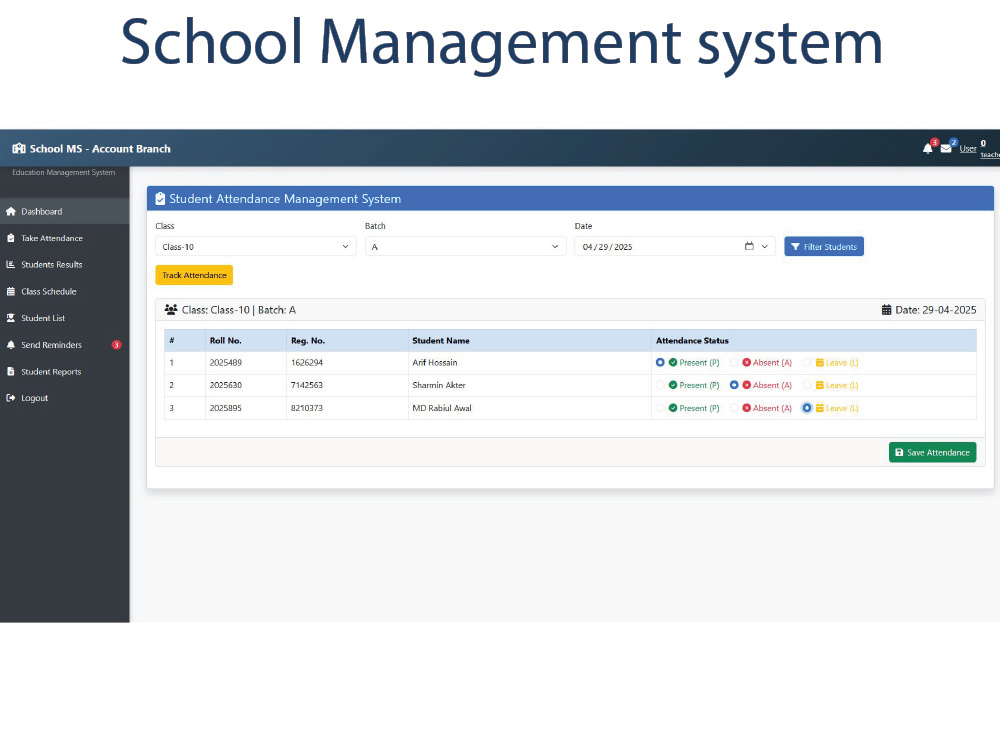Click student name Sharmin Akter
Viewport: 1000px width, 750px height.
click(439, 385)
